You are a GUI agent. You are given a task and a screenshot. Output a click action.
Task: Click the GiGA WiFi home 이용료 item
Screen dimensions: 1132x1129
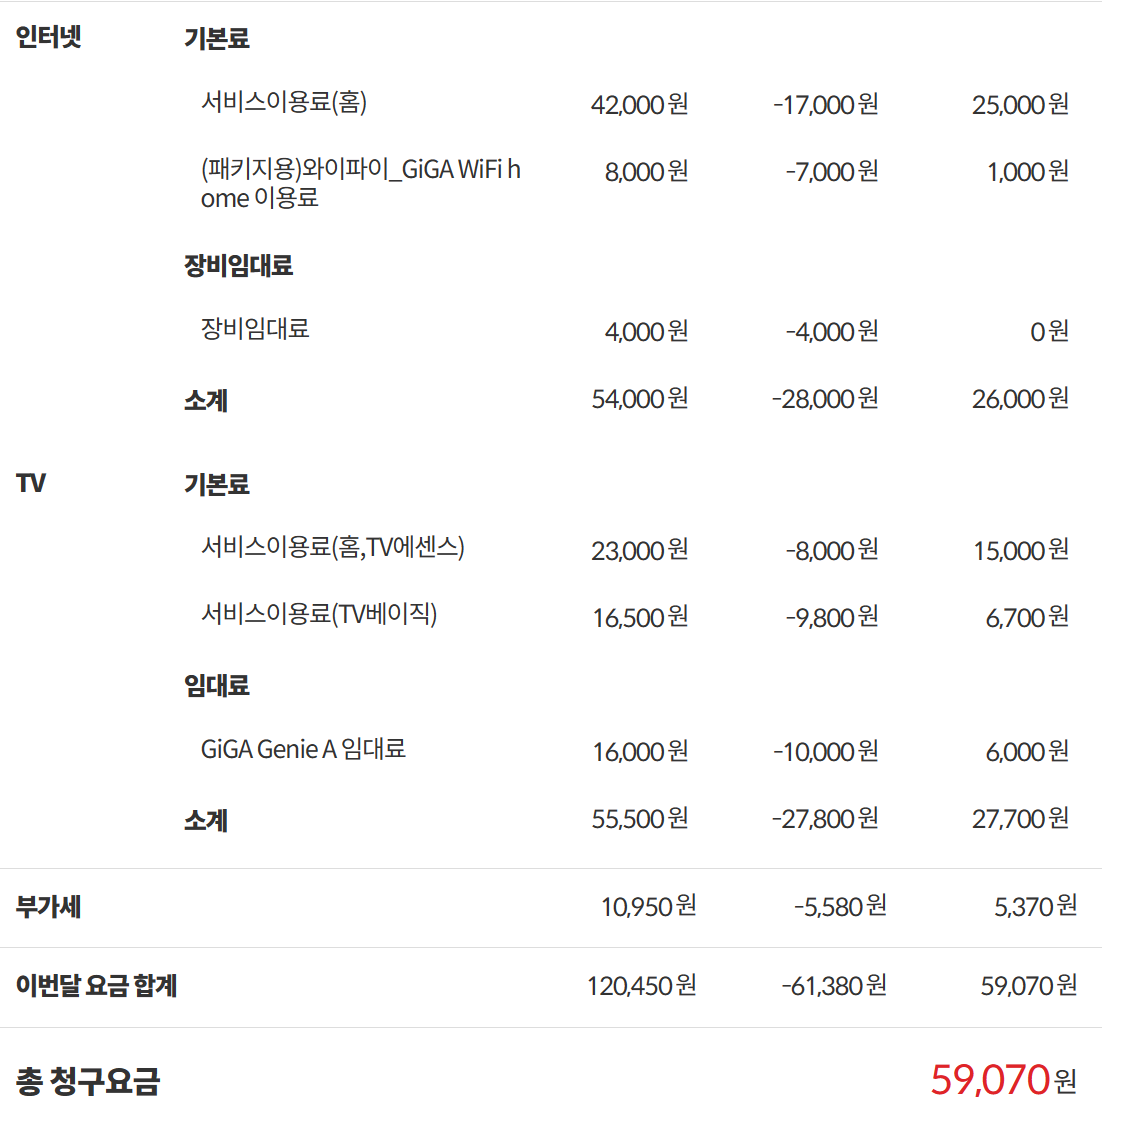[360, 183]
